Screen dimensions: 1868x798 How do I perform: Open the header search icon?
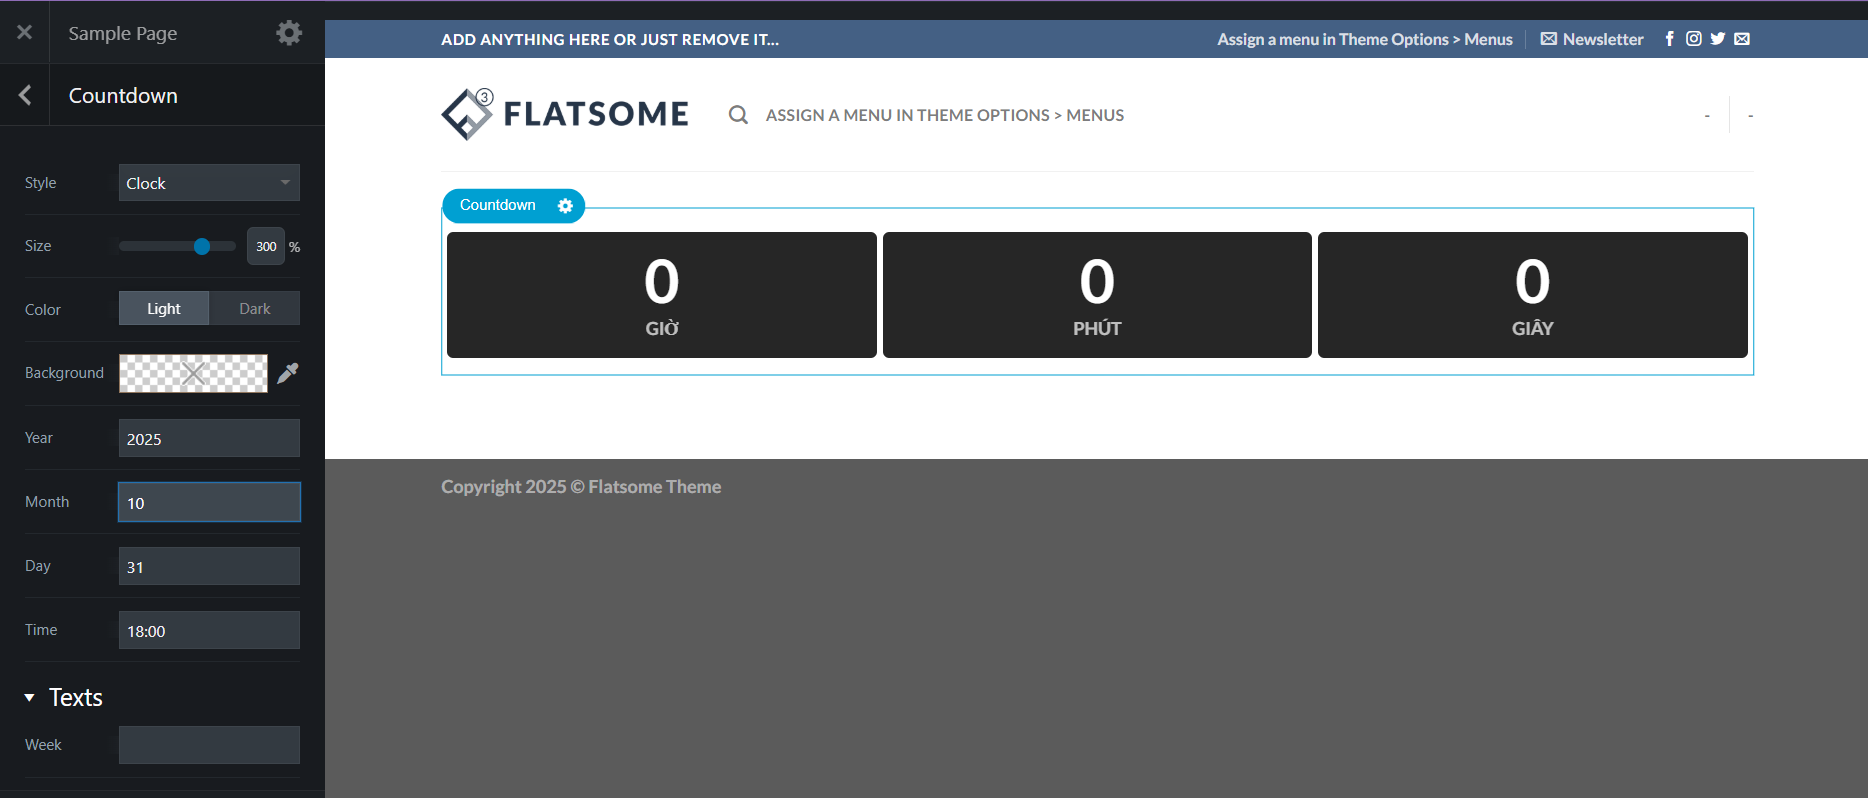[x=738, y=115]
